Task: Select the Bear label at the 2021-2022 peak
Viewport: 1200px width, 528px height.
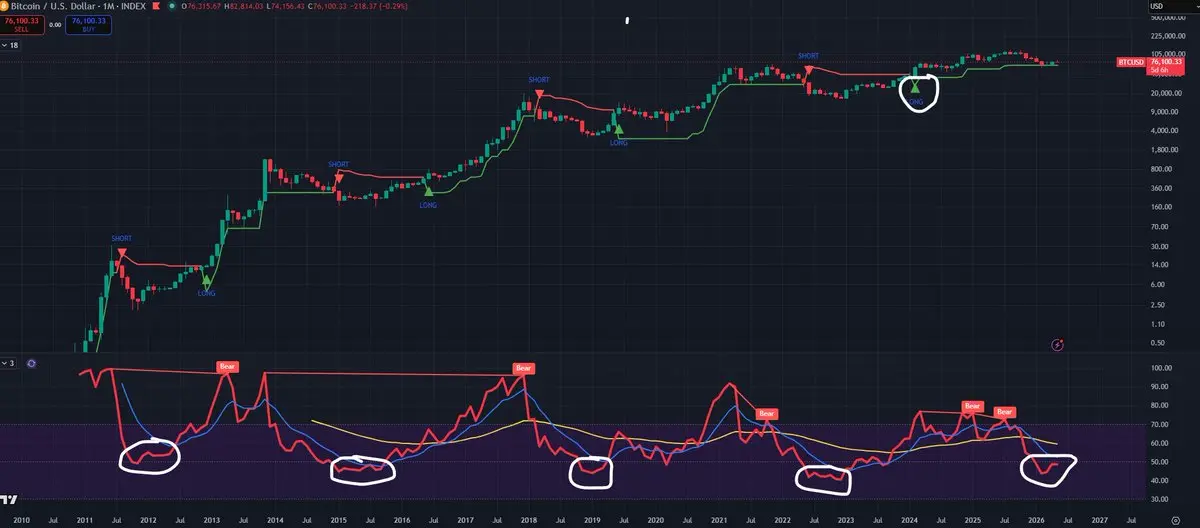Action: point(766,413)
